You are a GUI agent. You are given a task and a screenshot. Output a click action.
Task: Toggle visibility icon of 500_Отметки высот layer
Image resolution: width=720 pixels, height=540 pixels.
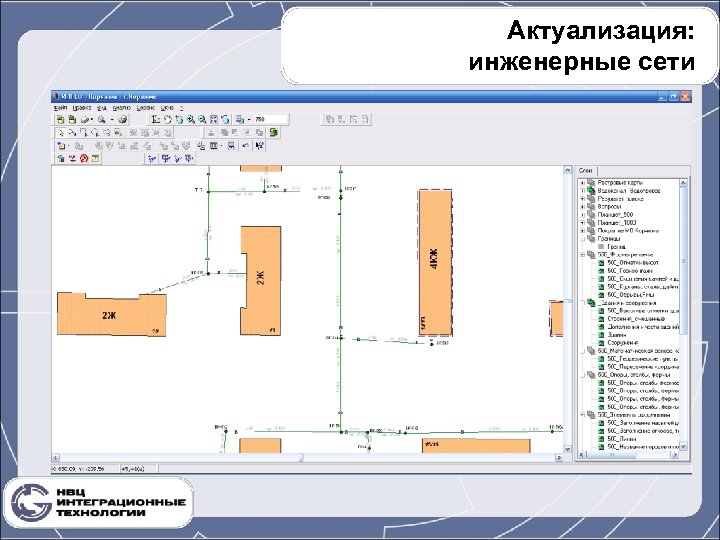(x=601, y=263)
